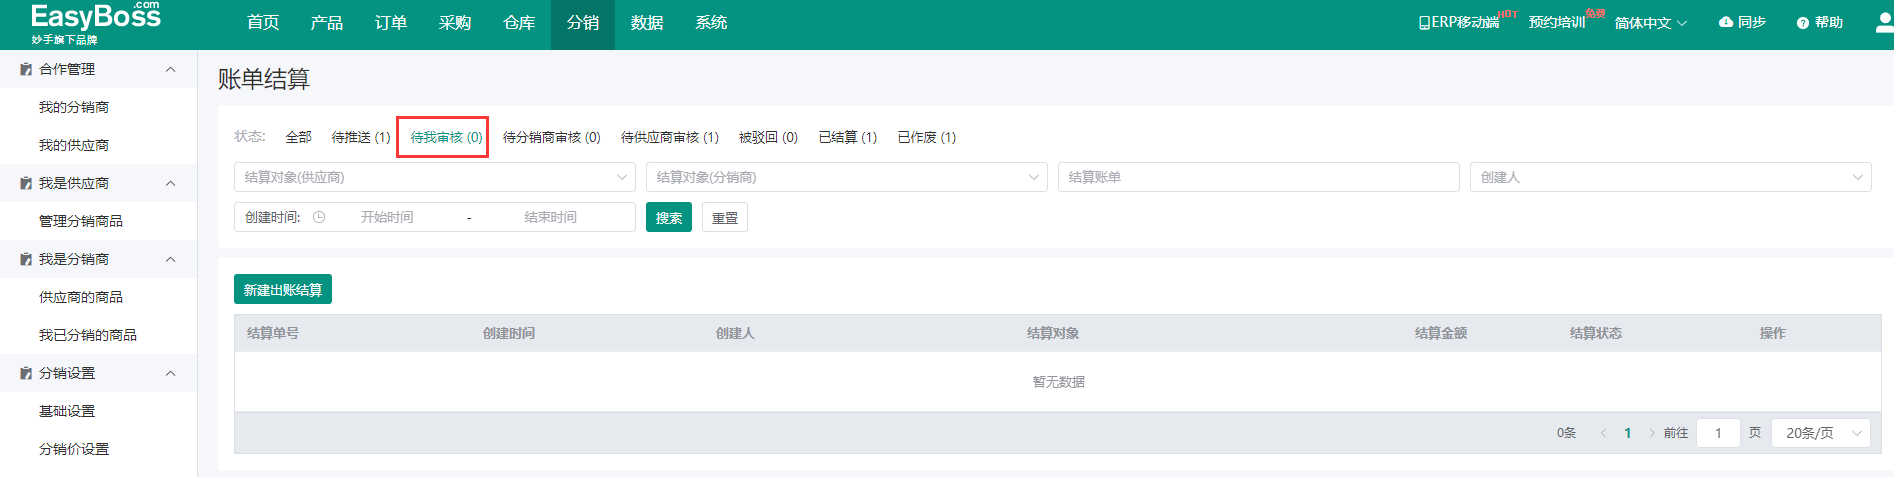
Task: Open the 创建人 dropdown
Action: tap(1671, 177)
